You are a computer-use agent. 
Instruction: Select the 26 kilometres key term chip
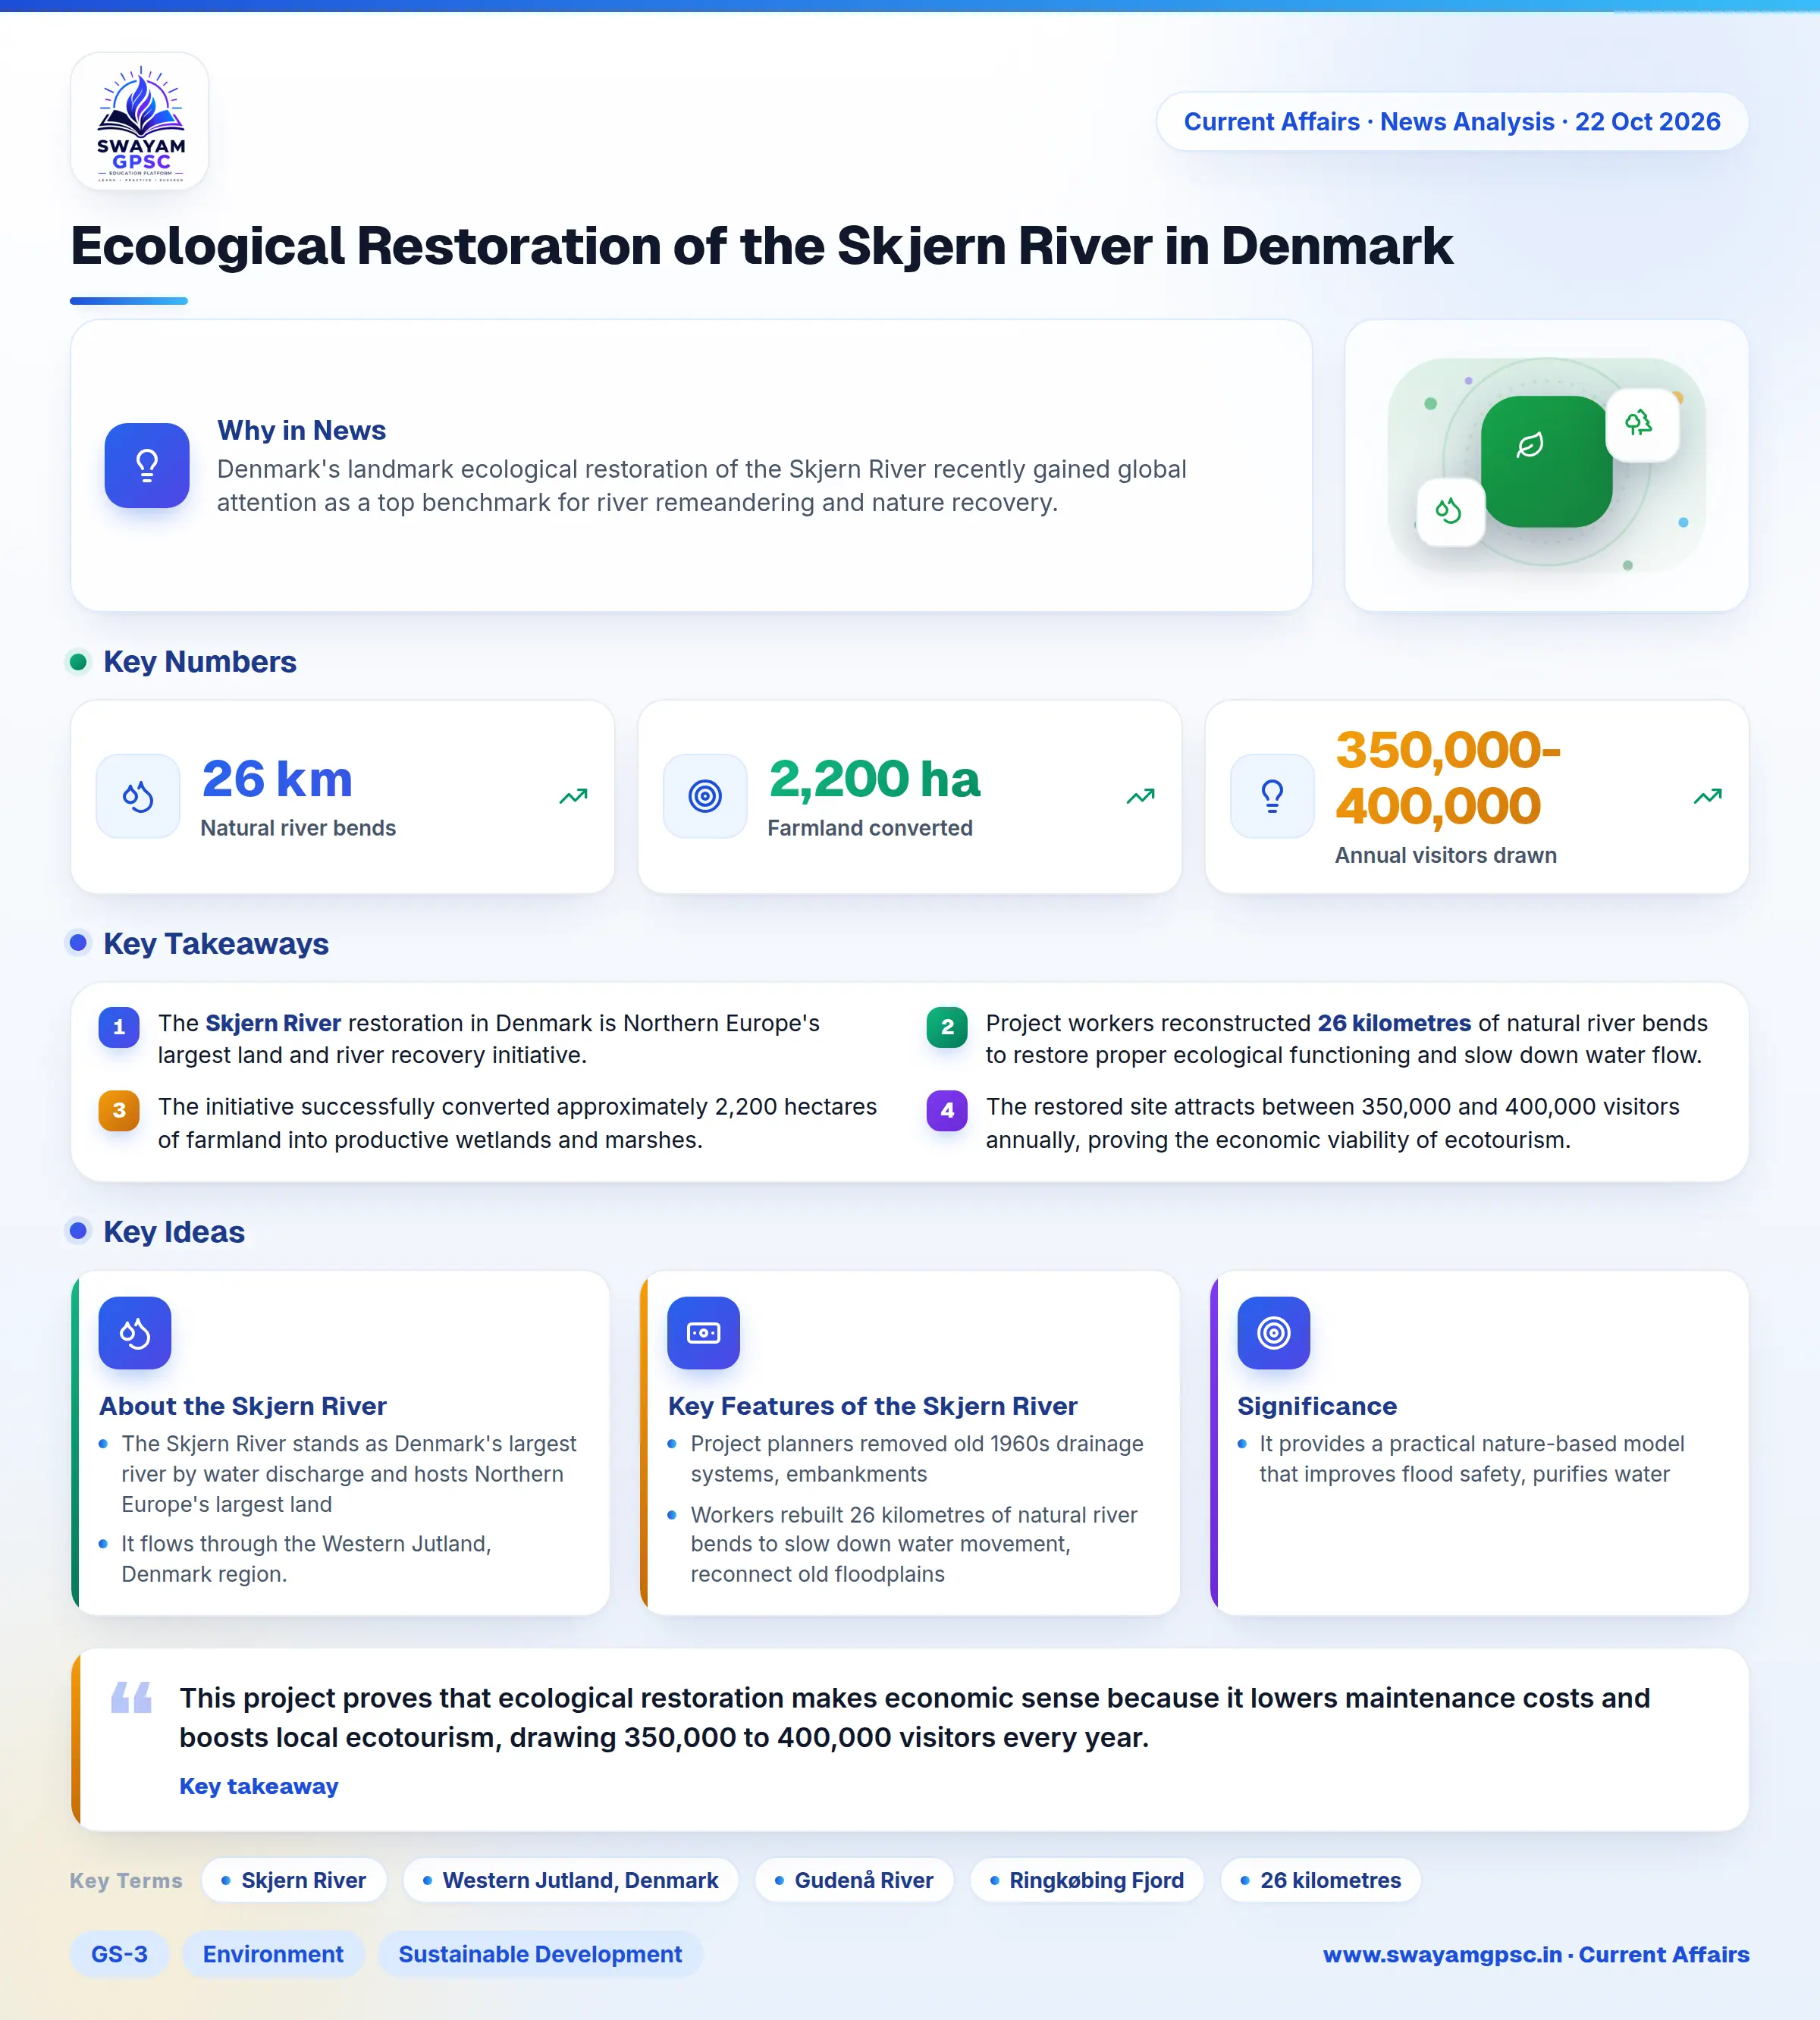pyautogui.click(x=1321, y=1880)
